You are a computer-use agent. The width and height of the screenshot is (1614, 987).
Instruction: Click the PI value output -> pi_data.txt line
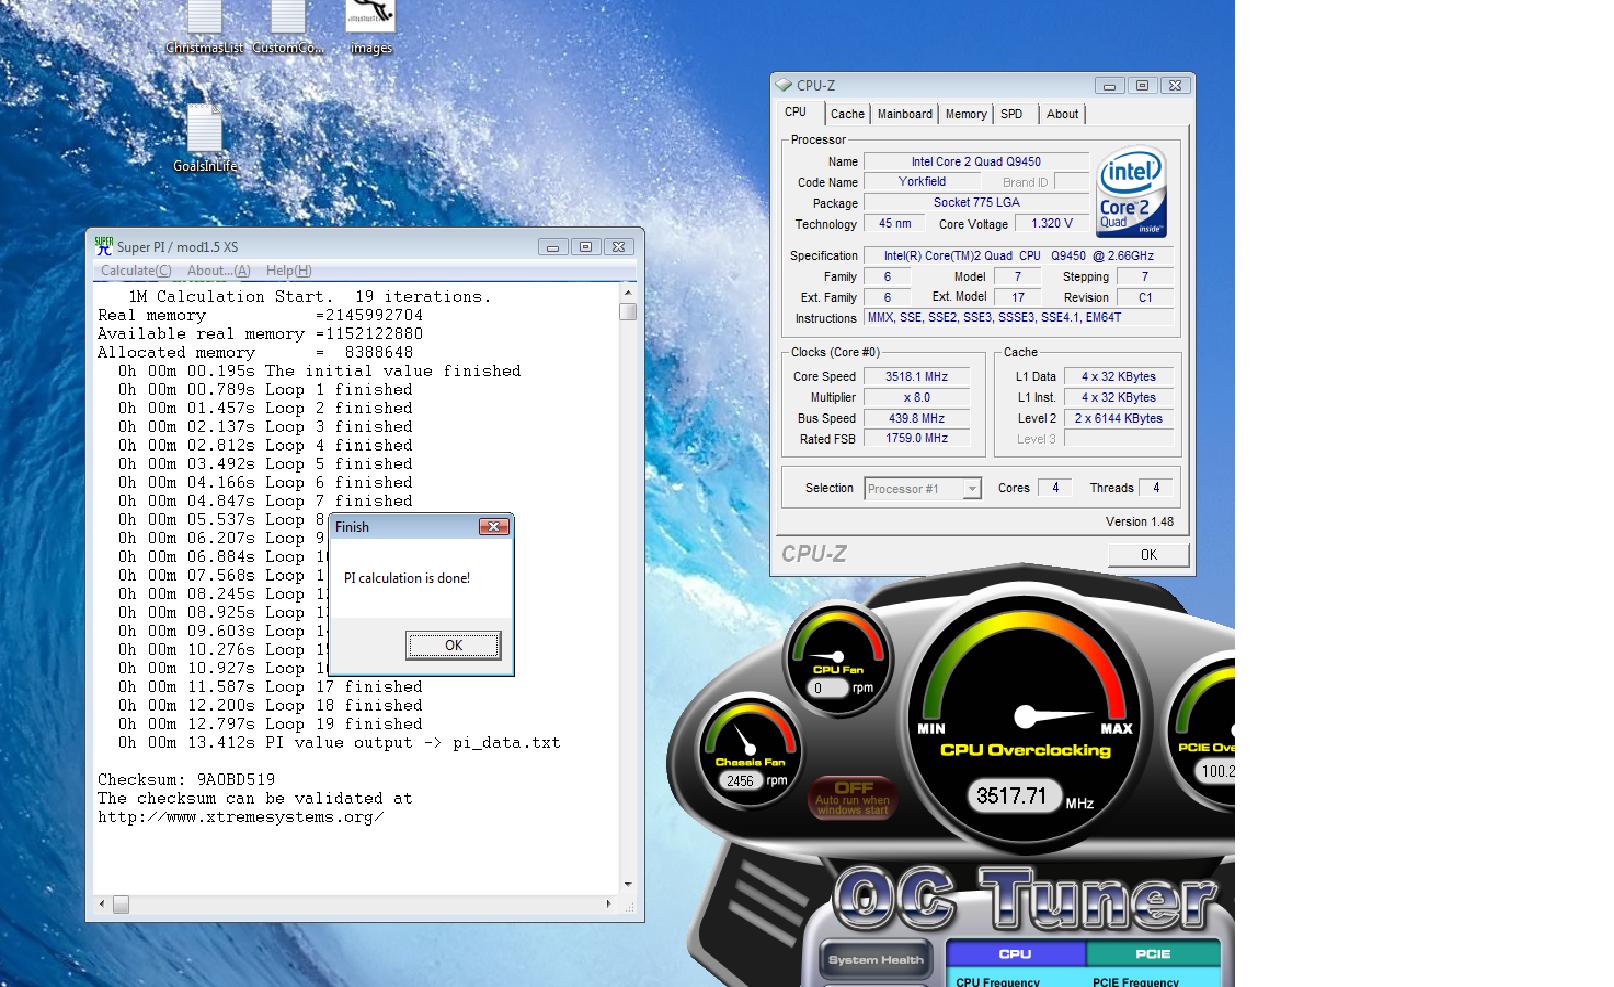point(338,743)
